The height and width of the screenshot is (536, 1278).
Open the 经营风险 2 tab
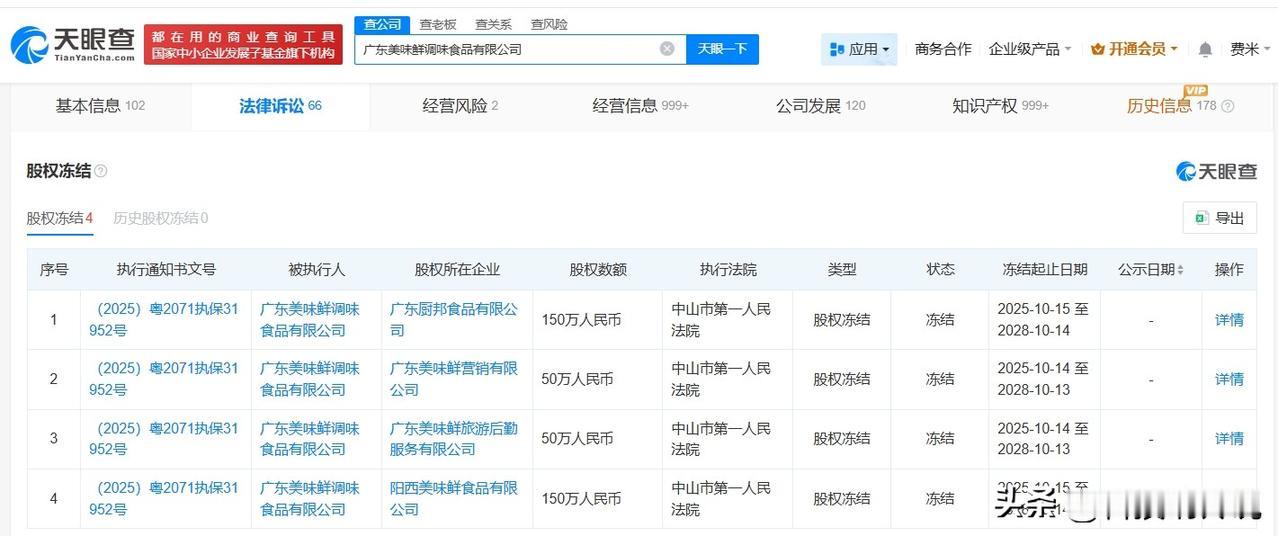[x=460, y=105]
